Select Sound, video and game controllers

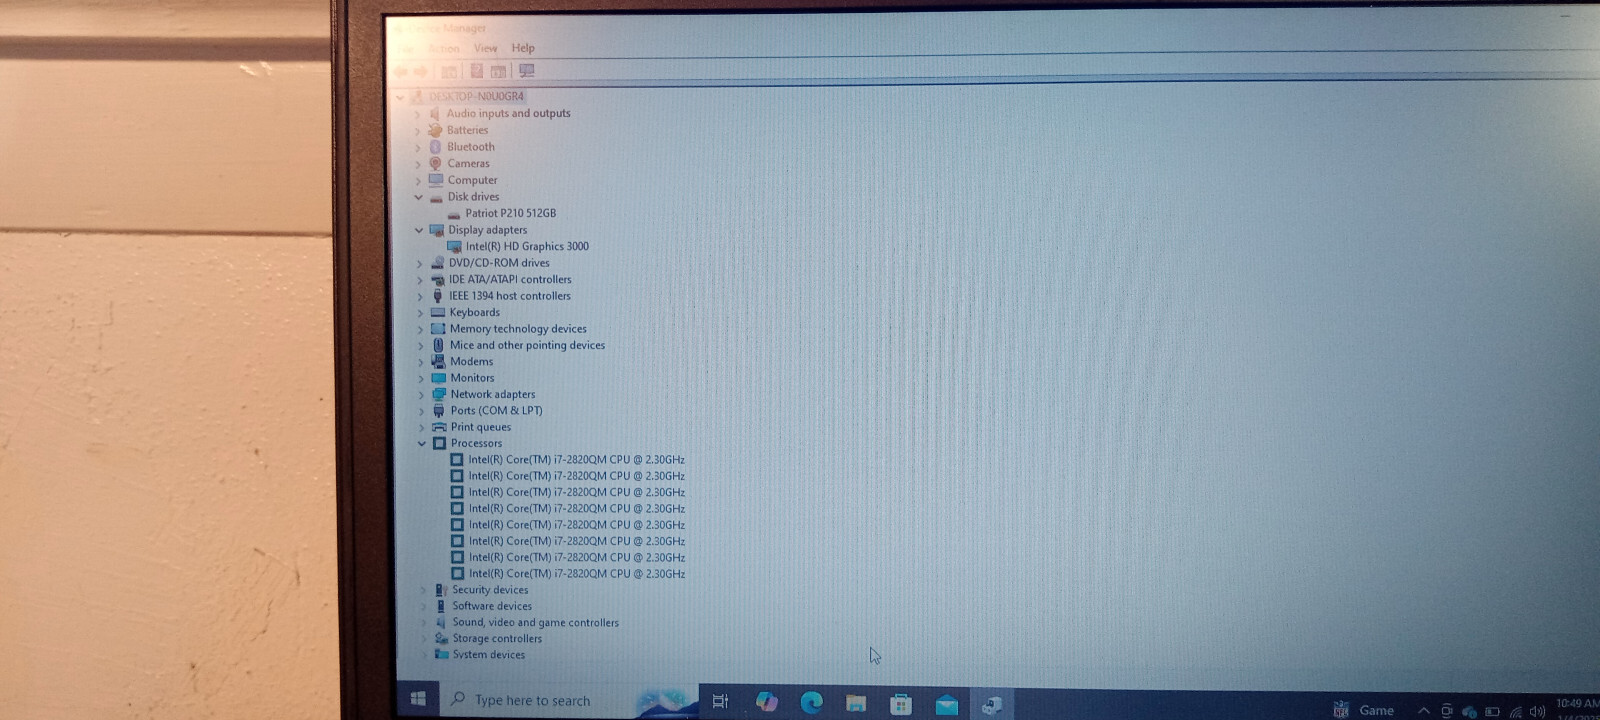point(535,622)
